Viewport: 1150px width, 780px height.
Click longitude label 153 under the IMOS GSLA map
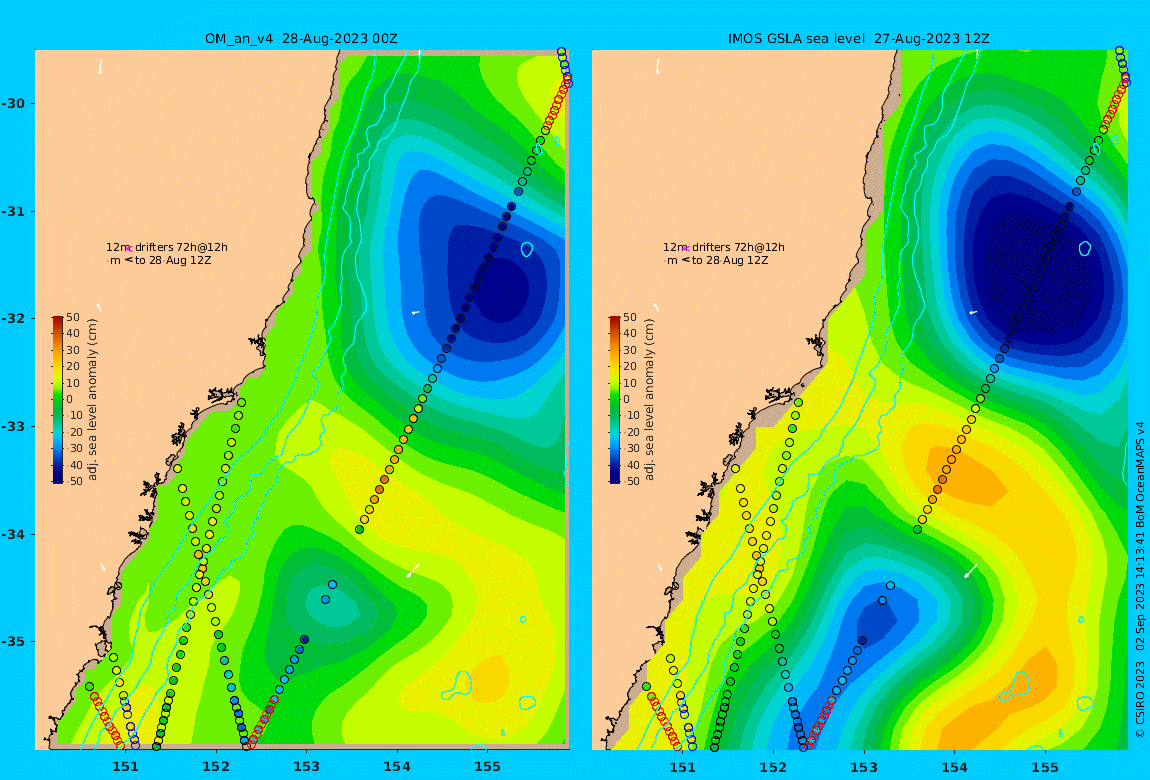(x=864, y=767)
